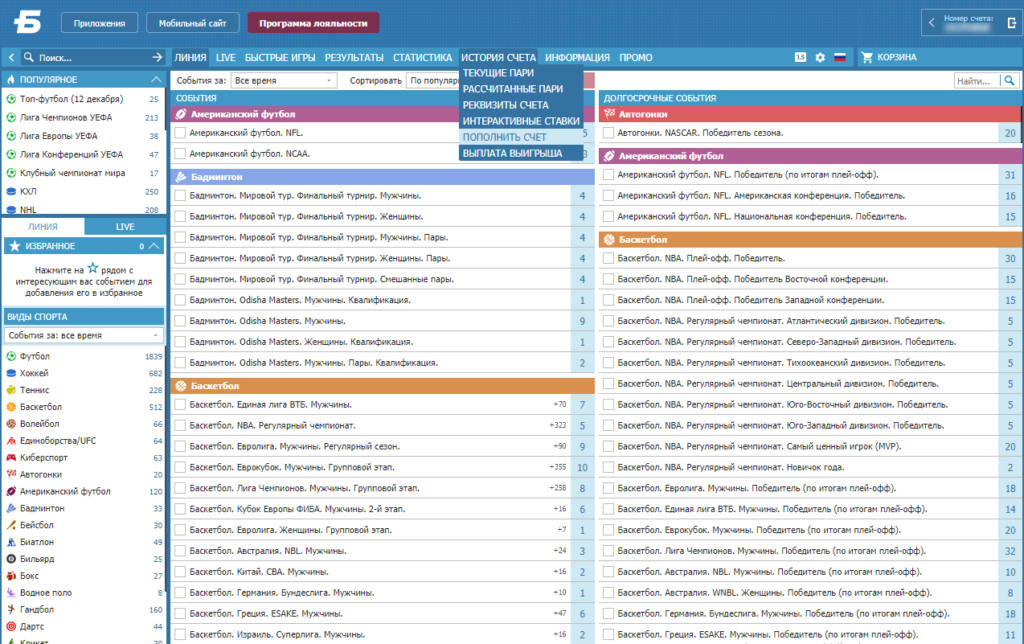Viewport: 1024px width, 644px height.
Task: Click the calendar icon near the gear
Action: [x=801, y=57]
